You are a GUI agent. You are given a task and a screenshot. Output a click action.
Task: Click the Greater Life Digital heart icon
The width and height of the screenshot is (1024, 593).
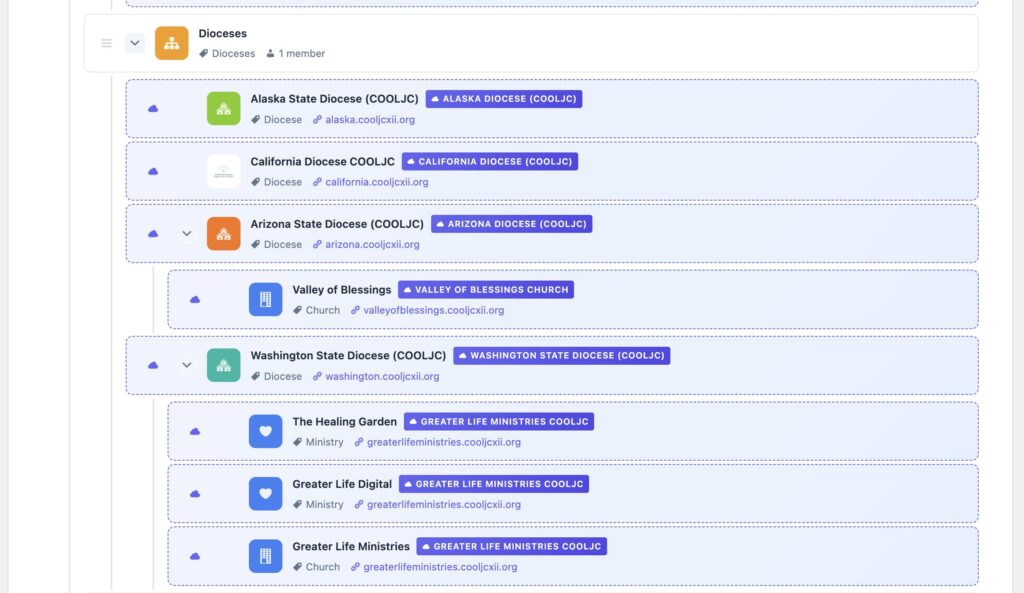click(x=265, y=494)
